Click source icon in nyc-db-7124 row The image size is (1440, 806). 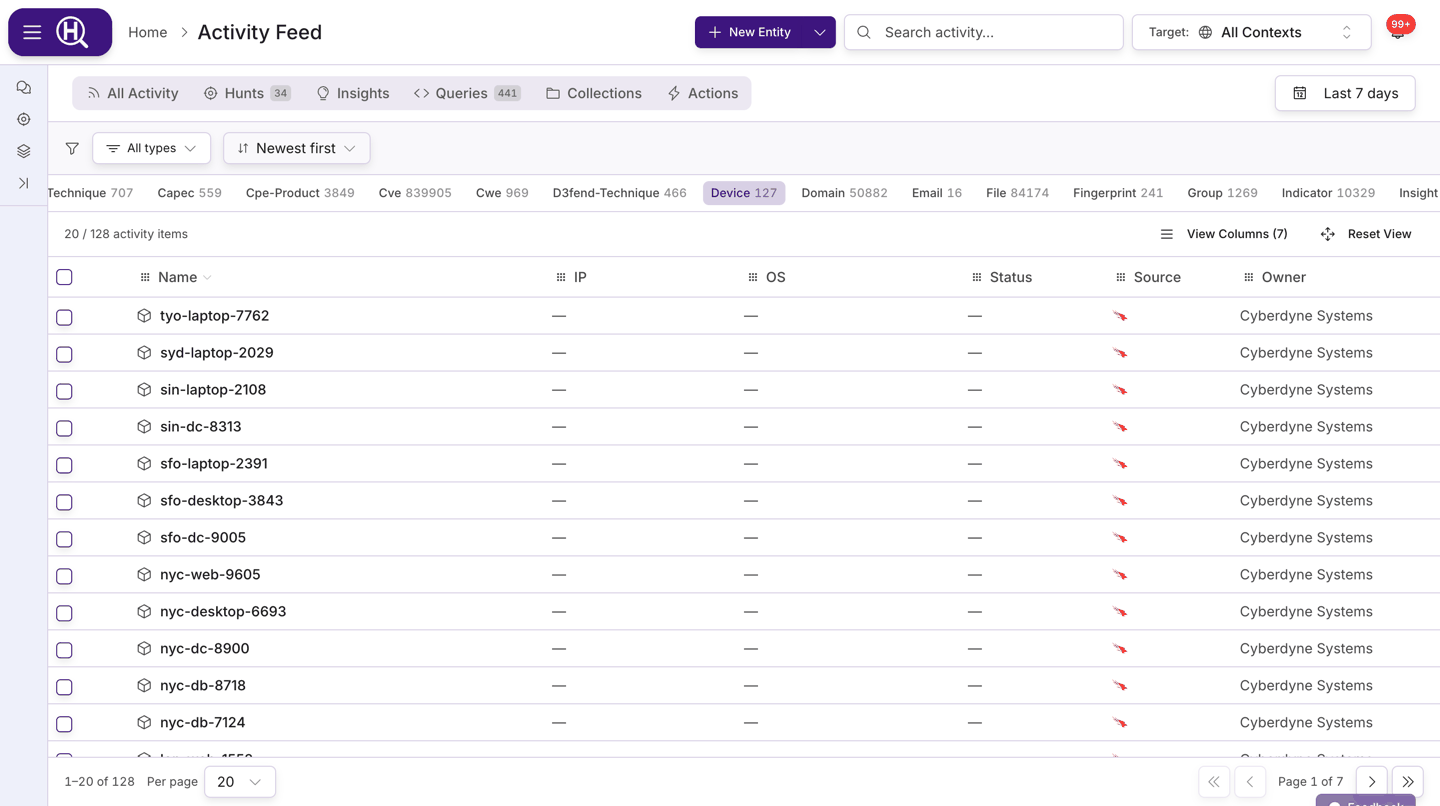[1120, 723]
